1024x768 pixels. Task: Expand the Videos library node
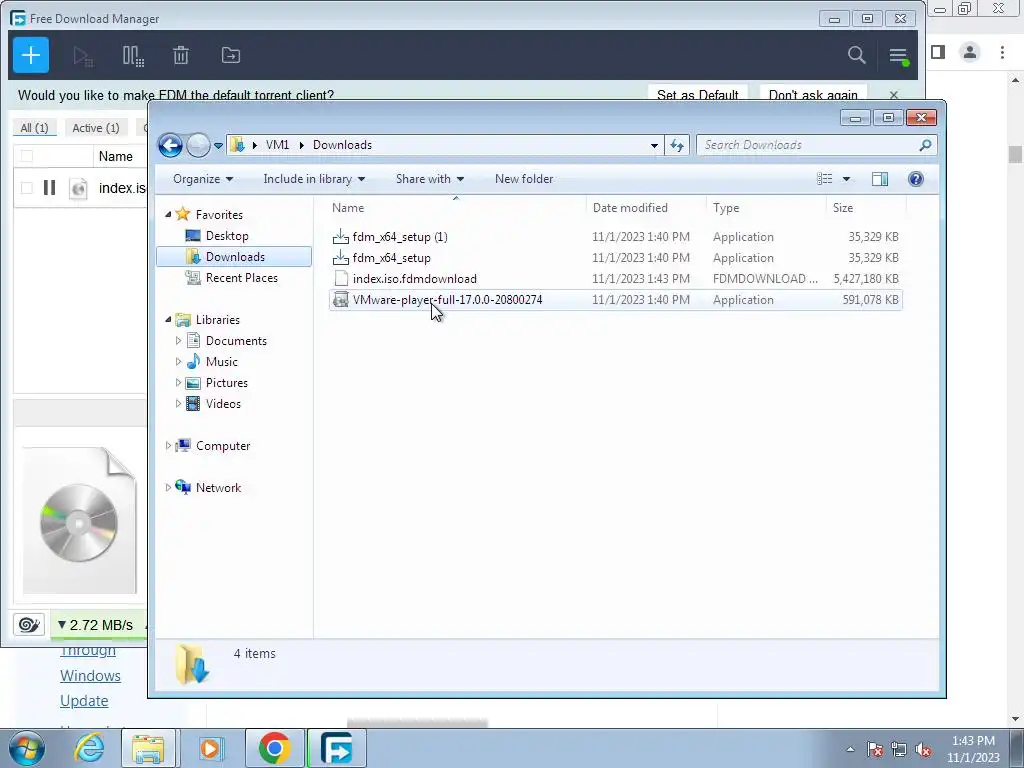click(x=178, y=404)
